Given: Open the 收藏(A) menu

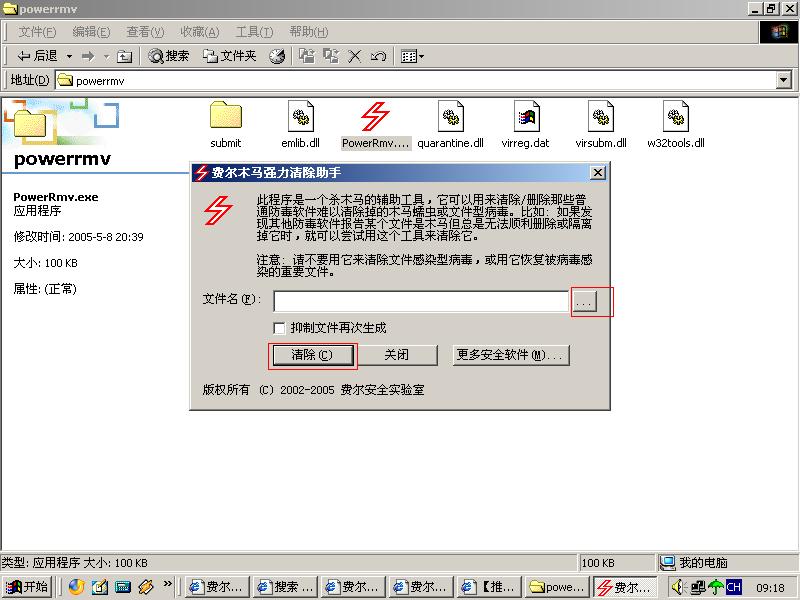Looking at the screenshot, I should 199,32.
